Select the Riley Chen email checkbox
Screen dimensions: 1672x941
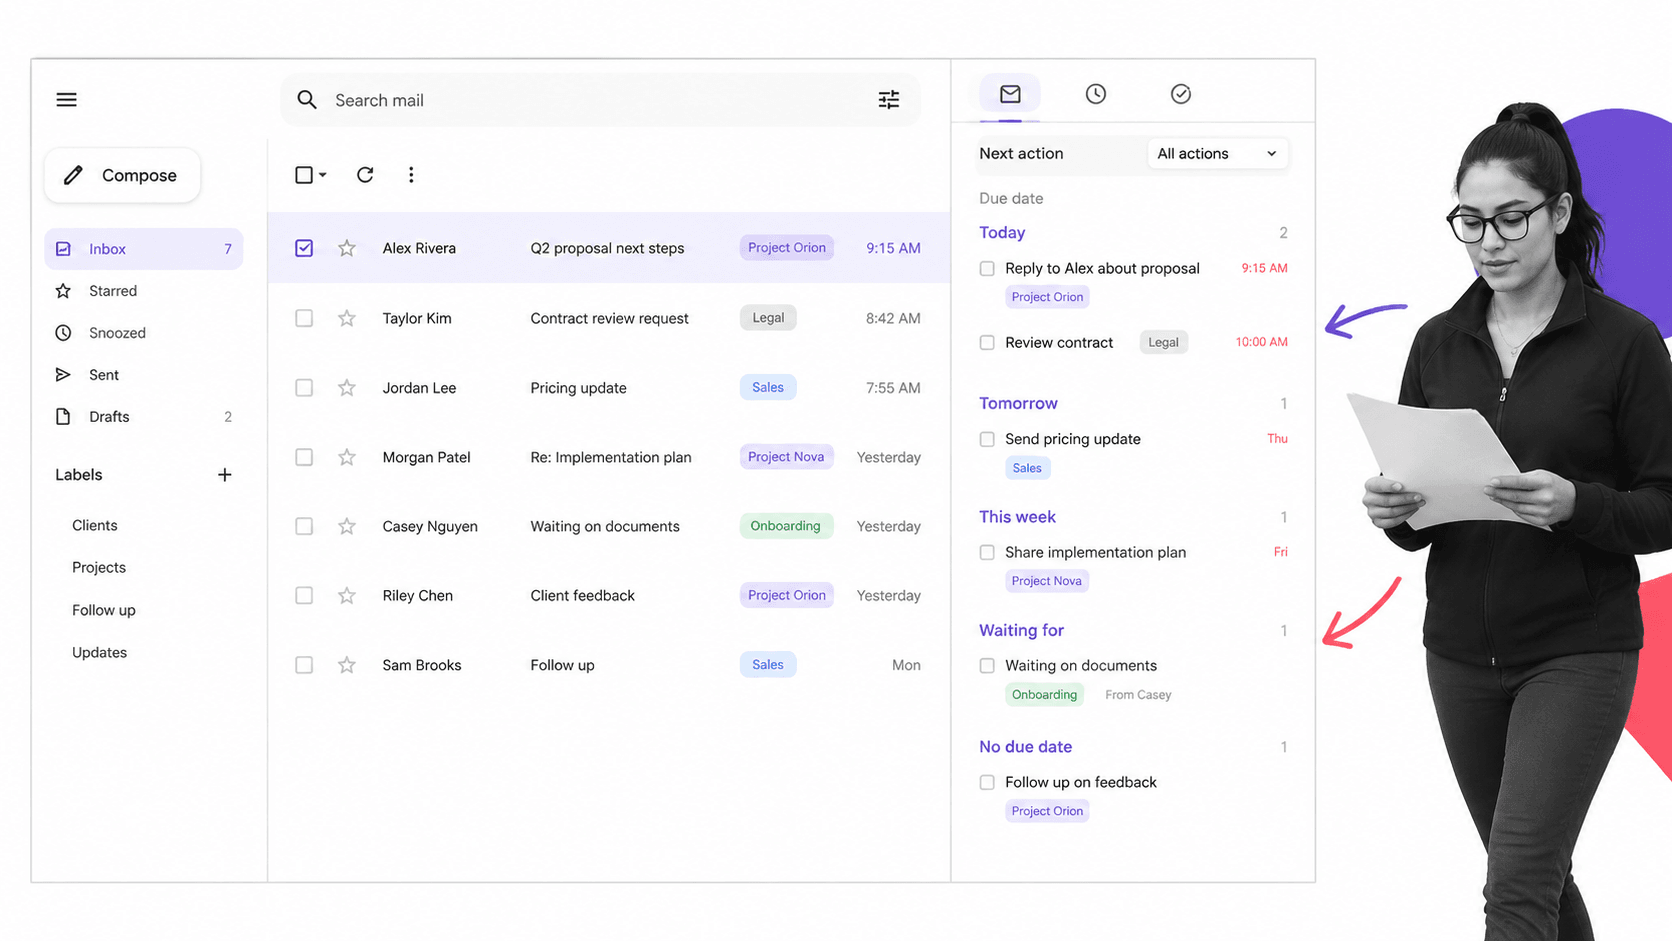[304, 596]
